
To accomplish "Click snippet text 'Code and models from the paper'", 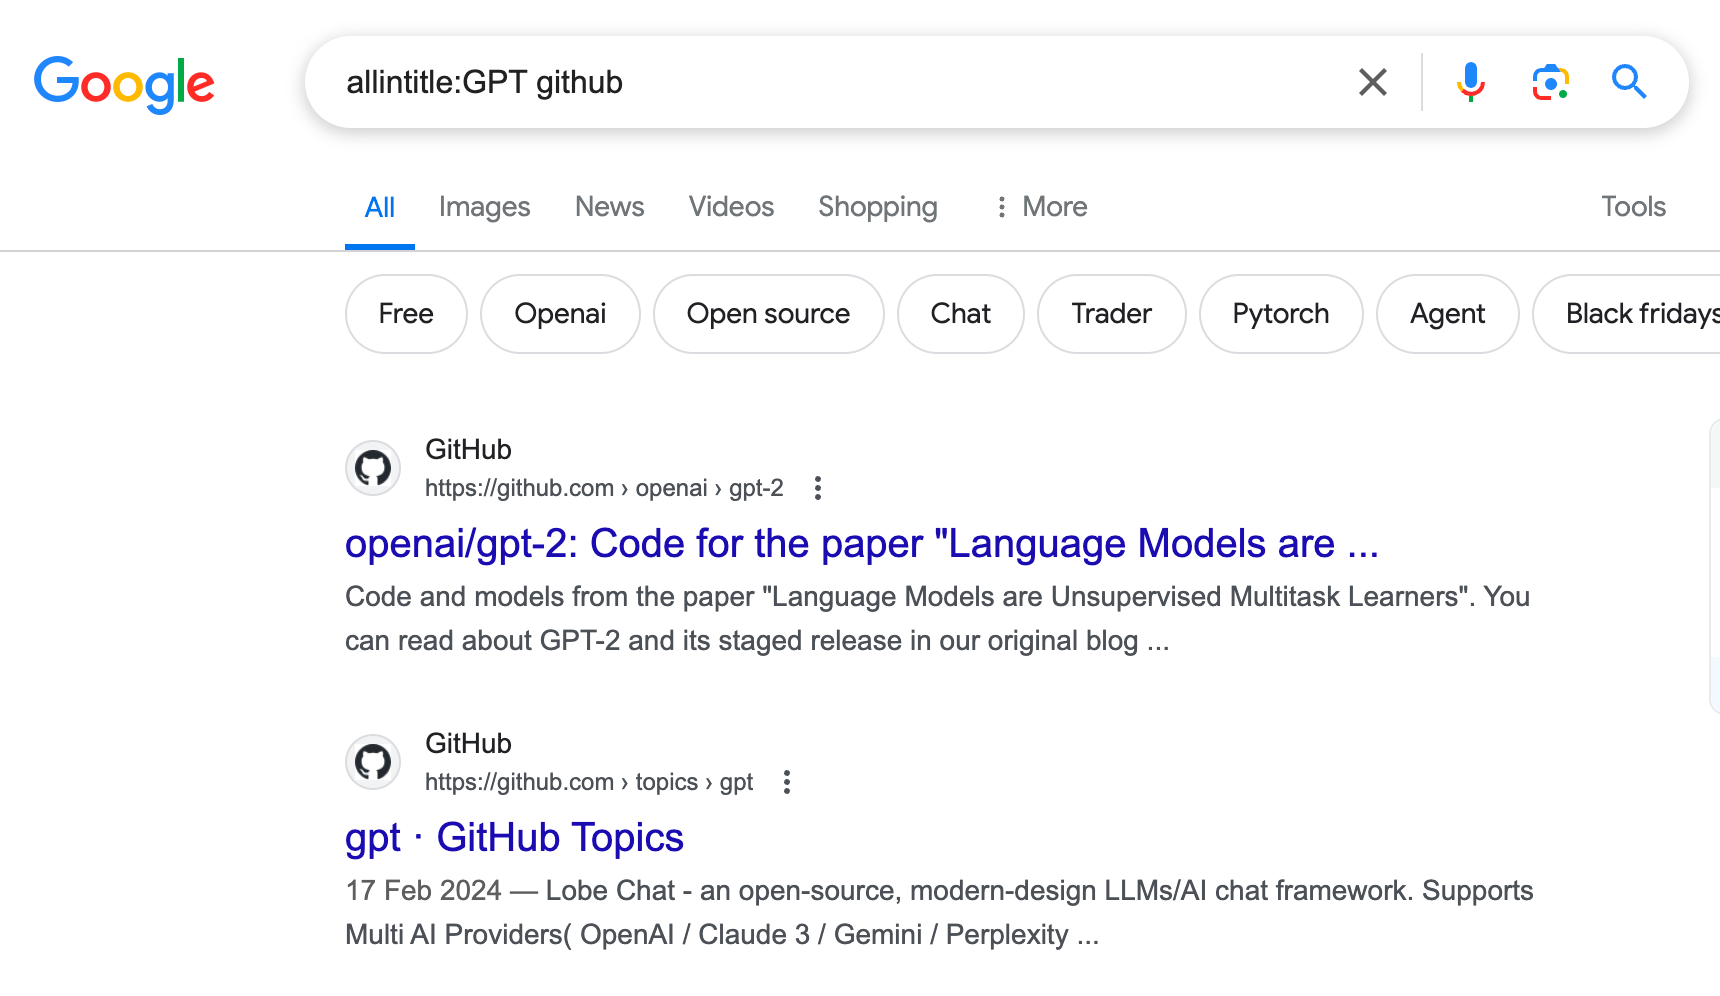I will [550, 597].
